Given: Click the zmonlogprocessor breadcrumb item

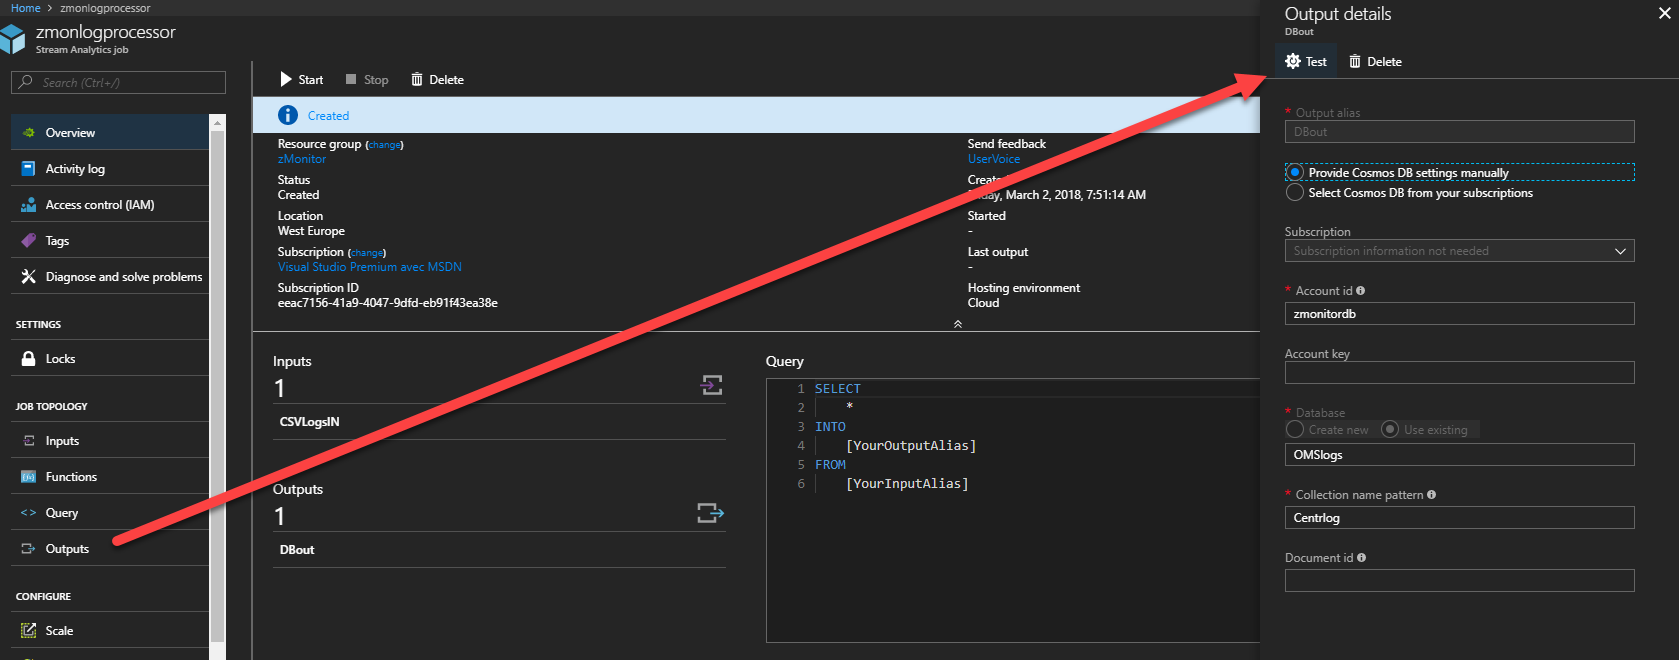Looking at the screenshot, I should pos(105,8).
